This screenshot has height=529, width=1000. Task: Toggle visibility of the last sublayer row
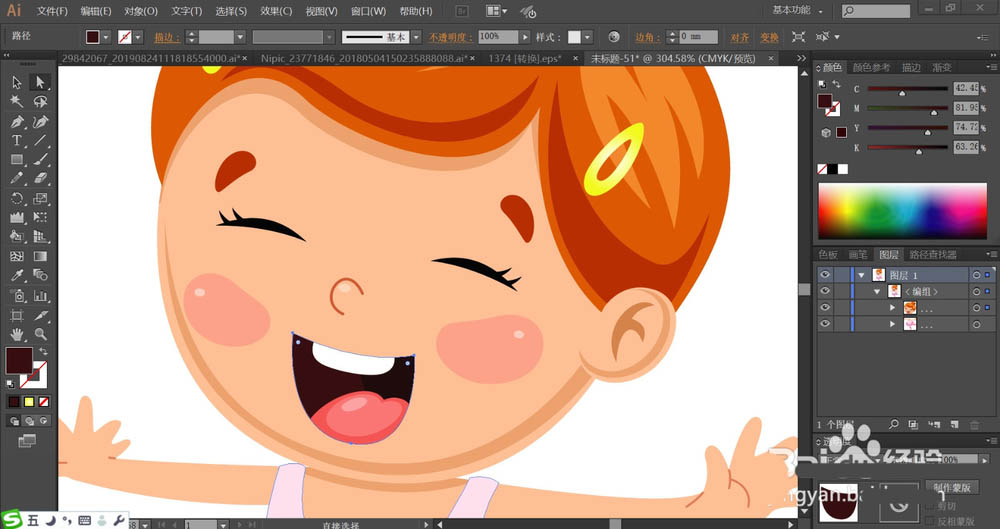pyautogui.click(x=825, y=324)
